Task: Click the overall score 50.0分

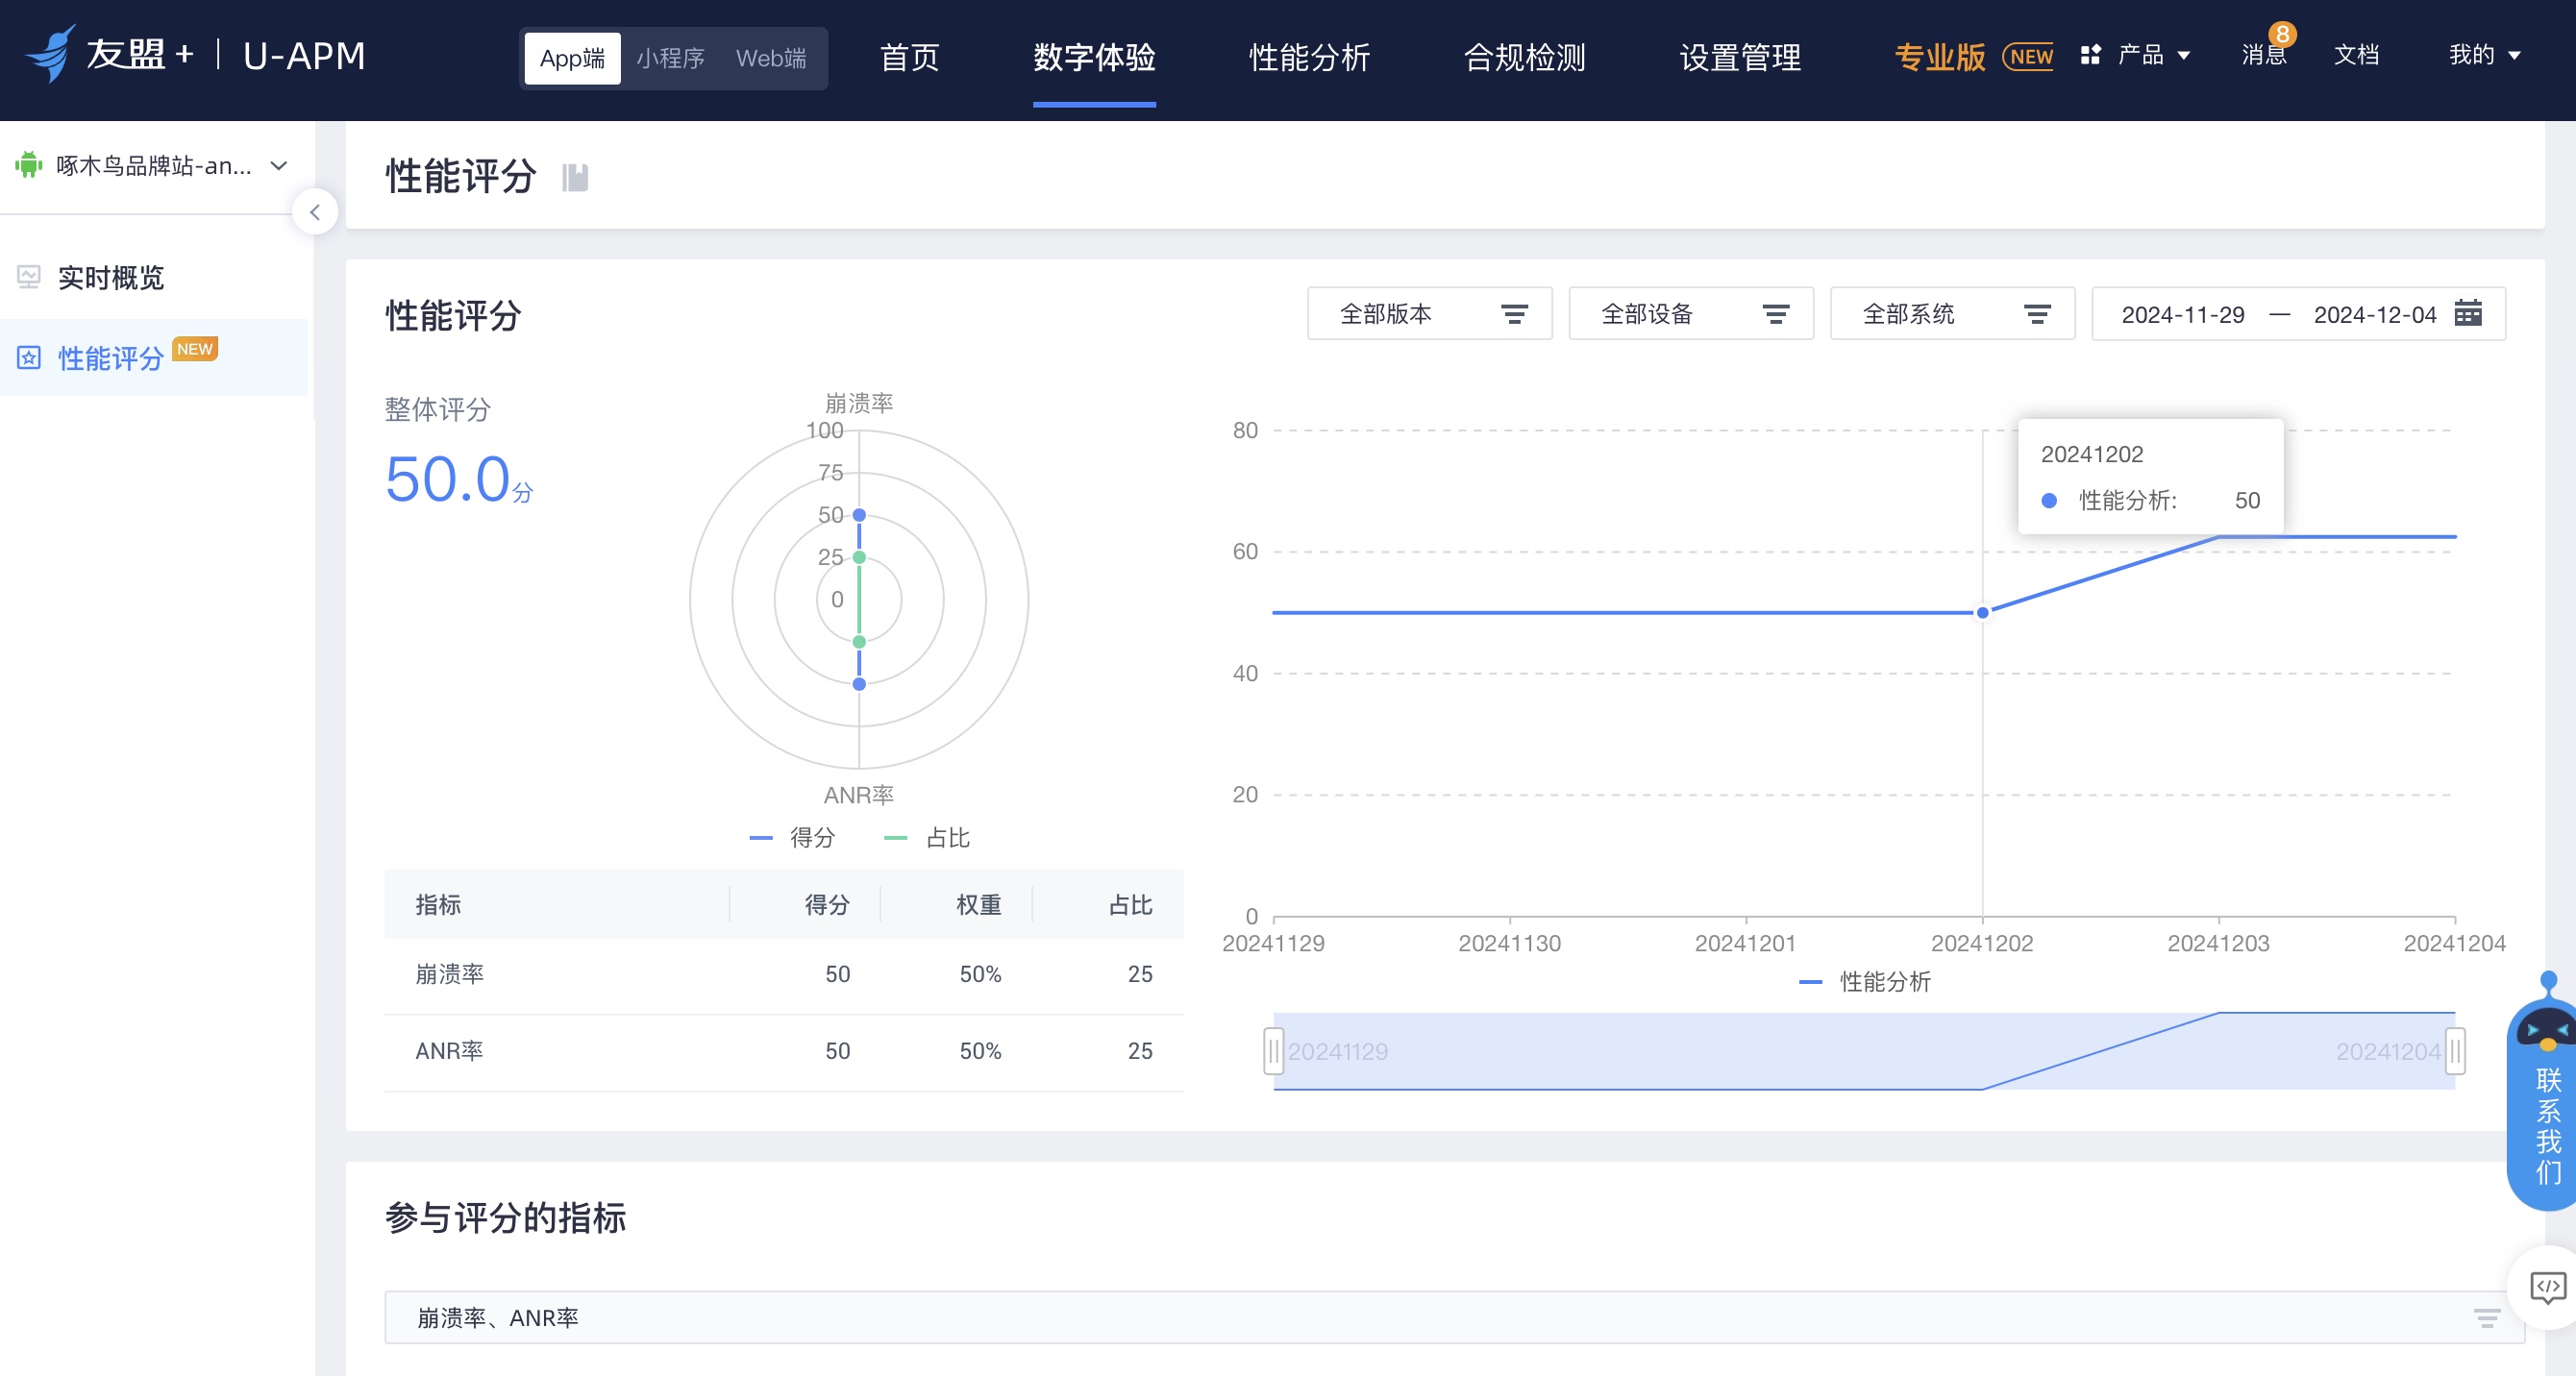Action: click(459, 479)
